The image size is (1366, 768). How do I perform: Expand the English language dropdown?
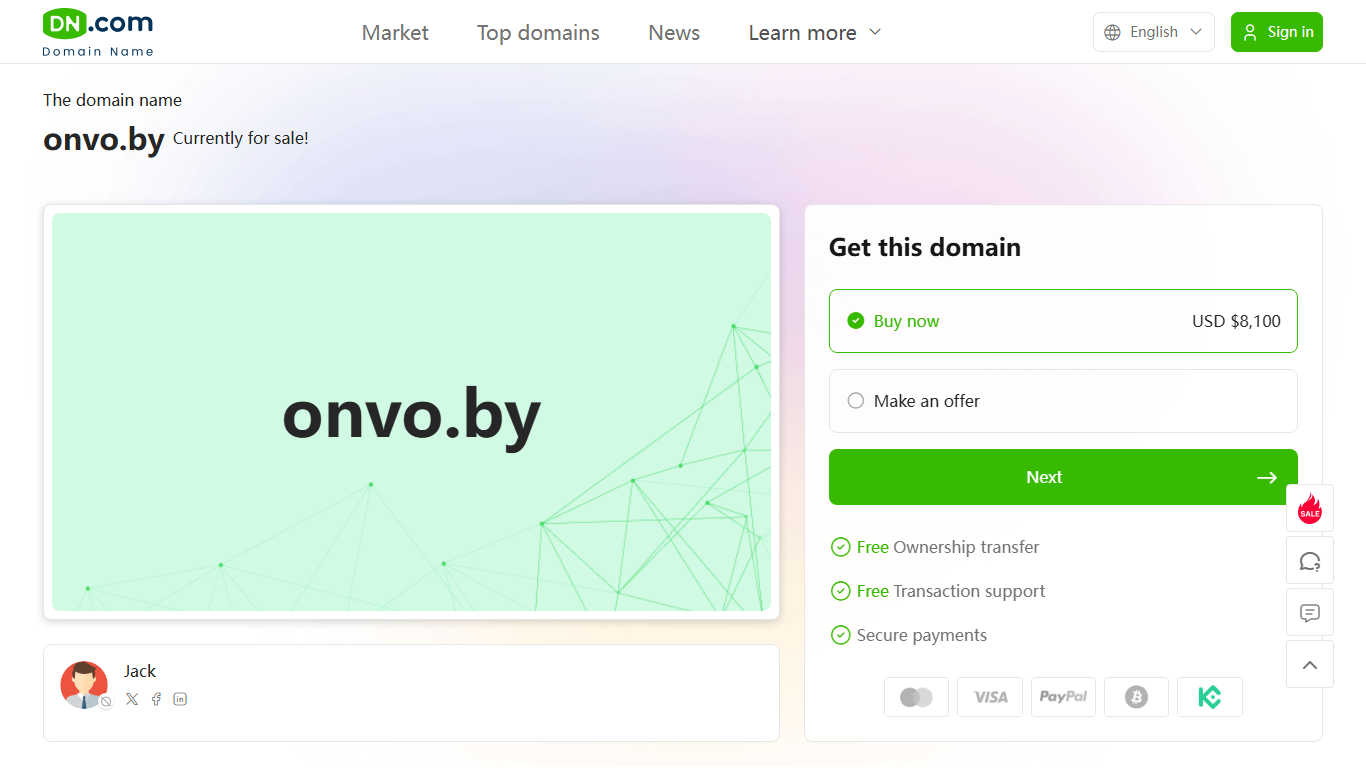tap(1154, 32)
